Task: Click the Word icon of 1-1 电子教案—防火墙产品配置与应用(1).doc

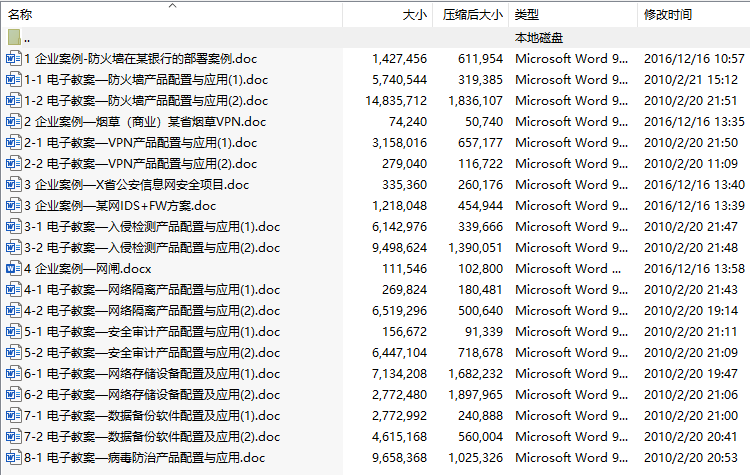Action: pyautogui.click(x=13, y=80)
